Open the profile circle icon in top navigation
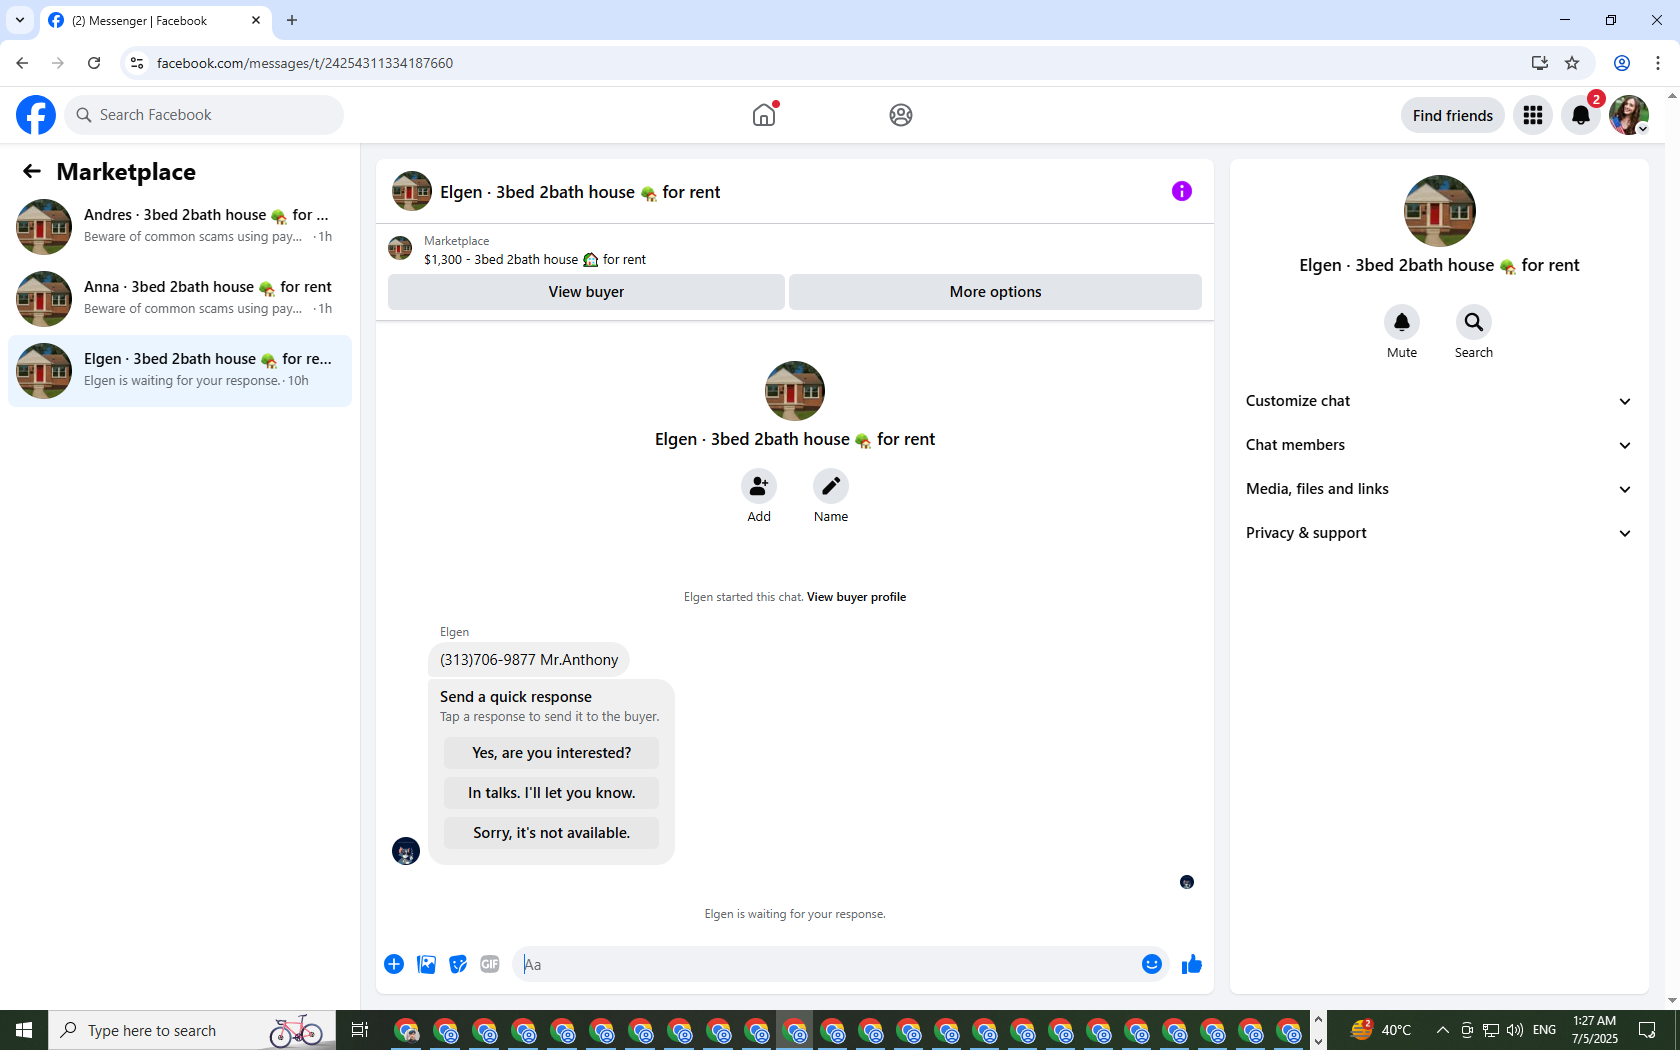The image size is (1680, 1050). pyautogui.click(x=901, y=115)
